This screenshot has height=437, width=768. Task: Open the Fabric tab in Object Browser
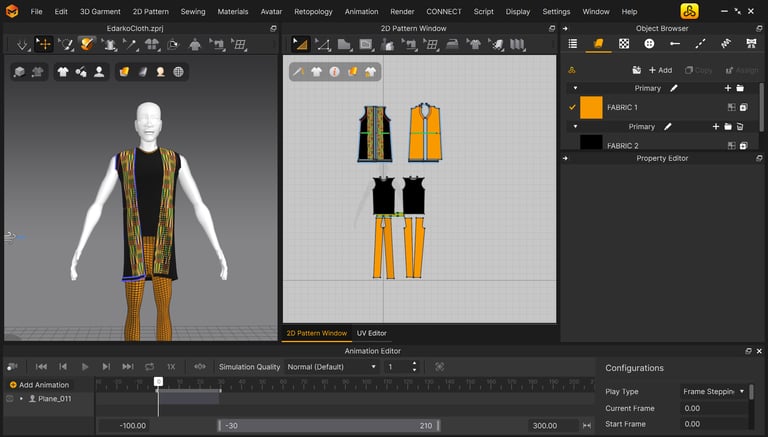click(x=598, y=44)
